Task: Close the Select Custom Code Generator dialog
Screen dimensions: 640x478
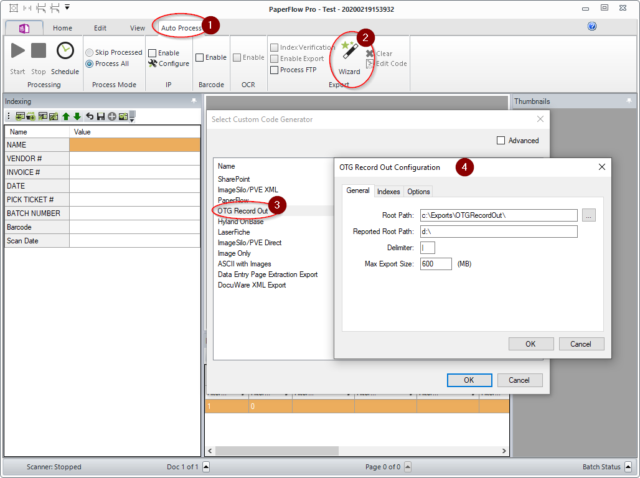Action: point(540,119)
